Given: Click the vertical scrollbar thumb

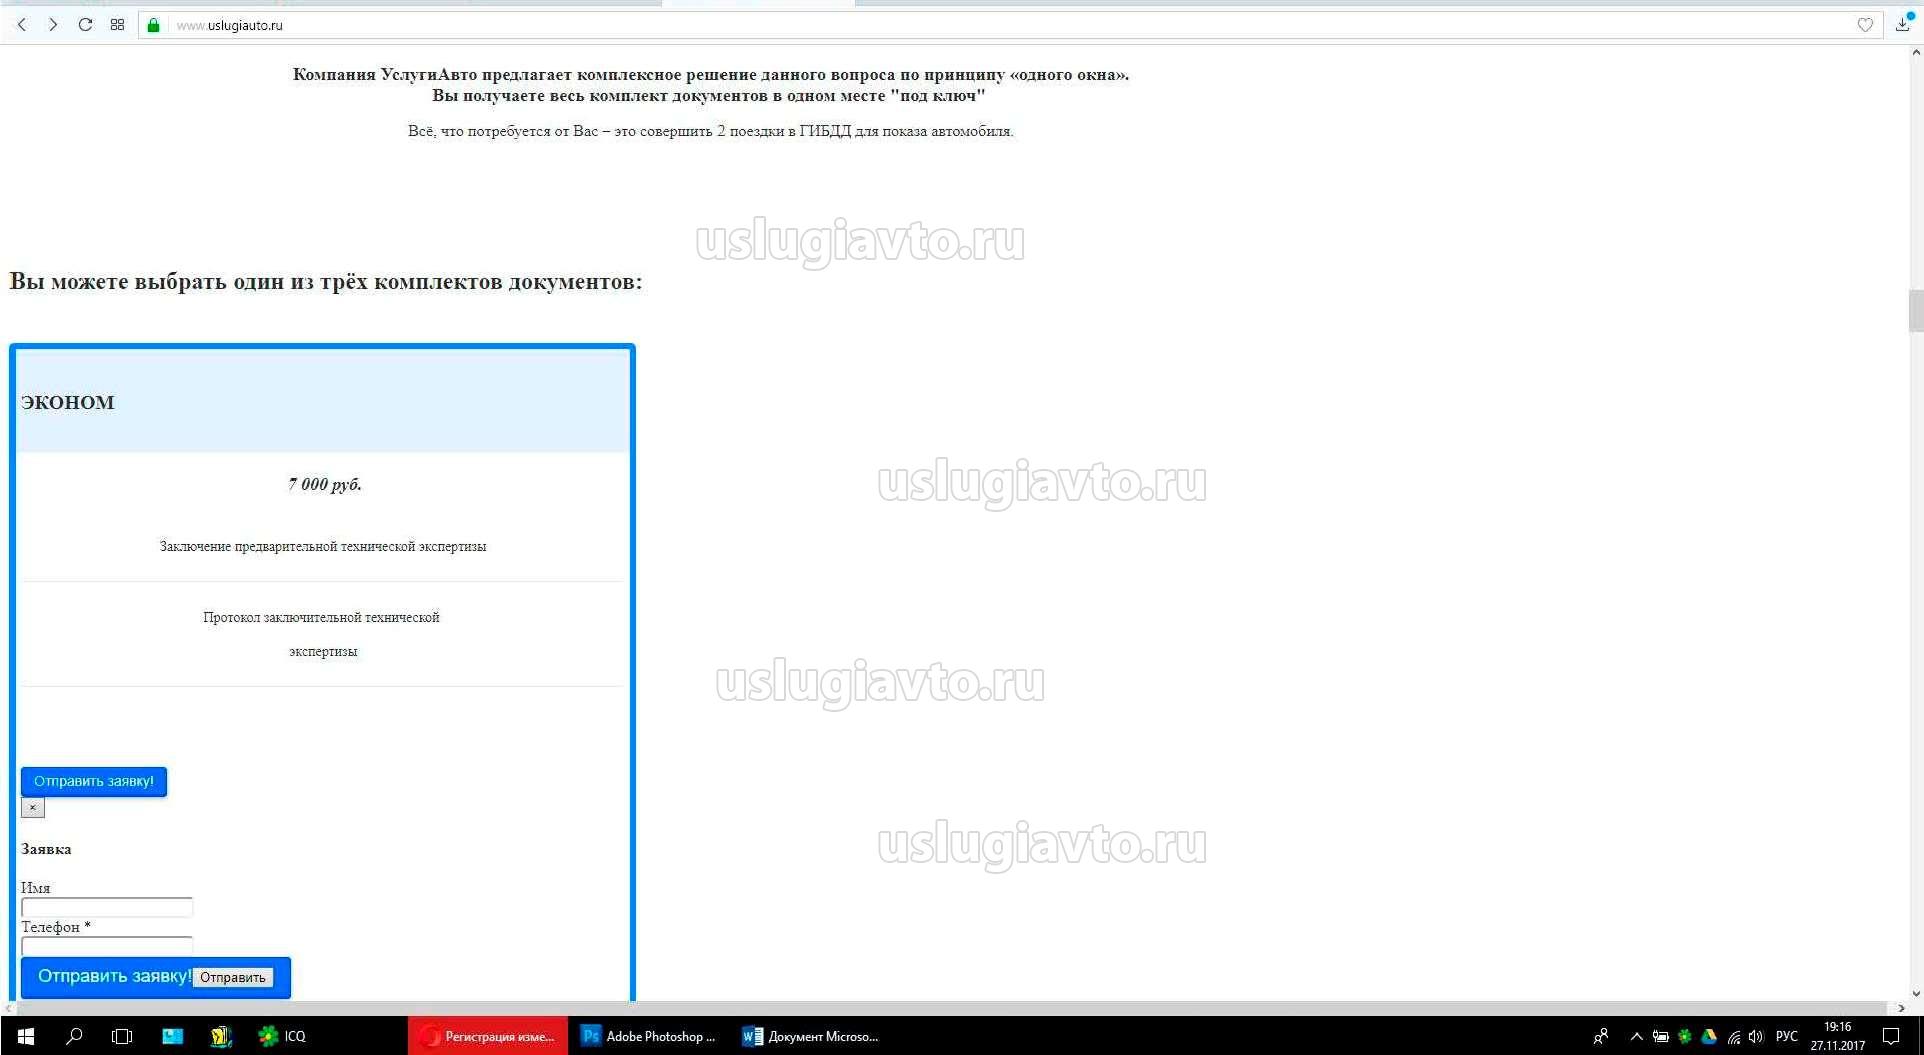Looking at the screenshot, I should point(1915,310).
